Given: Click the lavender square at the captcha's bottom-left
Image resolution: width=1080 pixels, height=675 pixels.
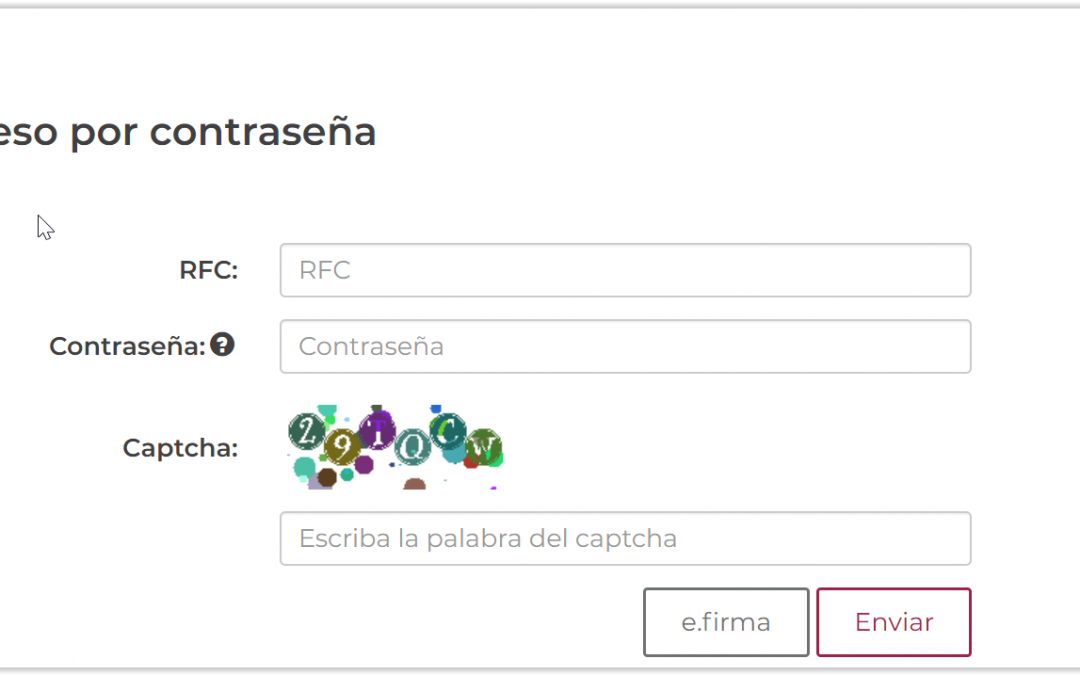Looking at the screenshot, I should click(316, 483).
